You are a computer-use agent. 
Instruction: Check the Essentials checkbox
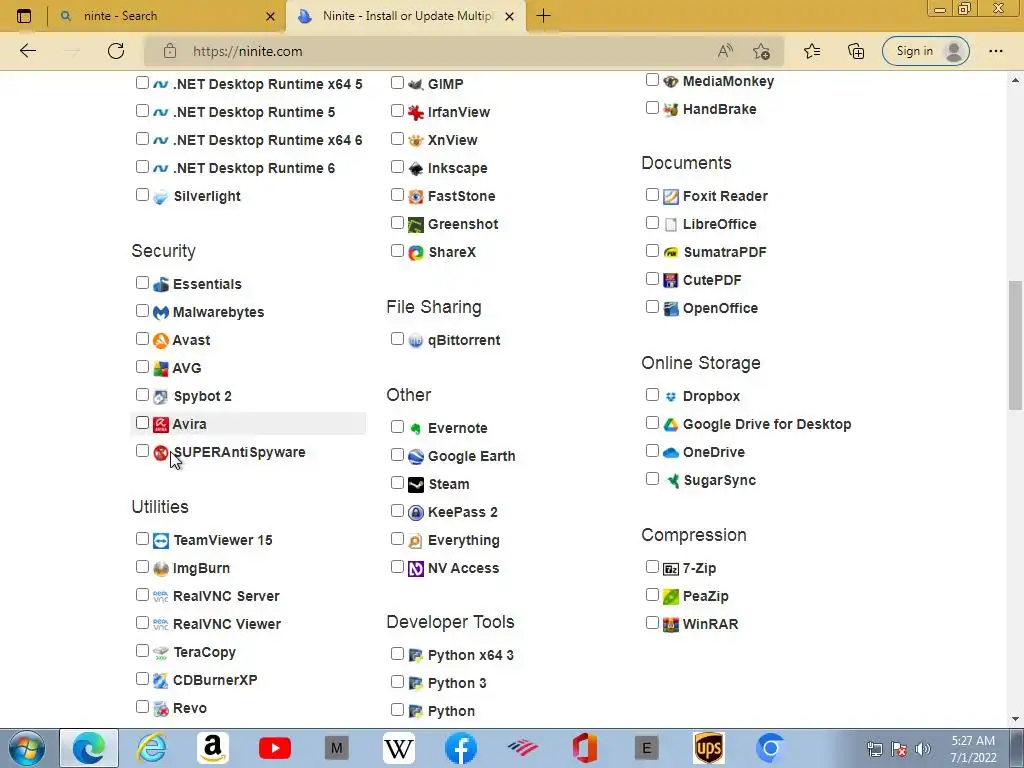pos(142,283)
